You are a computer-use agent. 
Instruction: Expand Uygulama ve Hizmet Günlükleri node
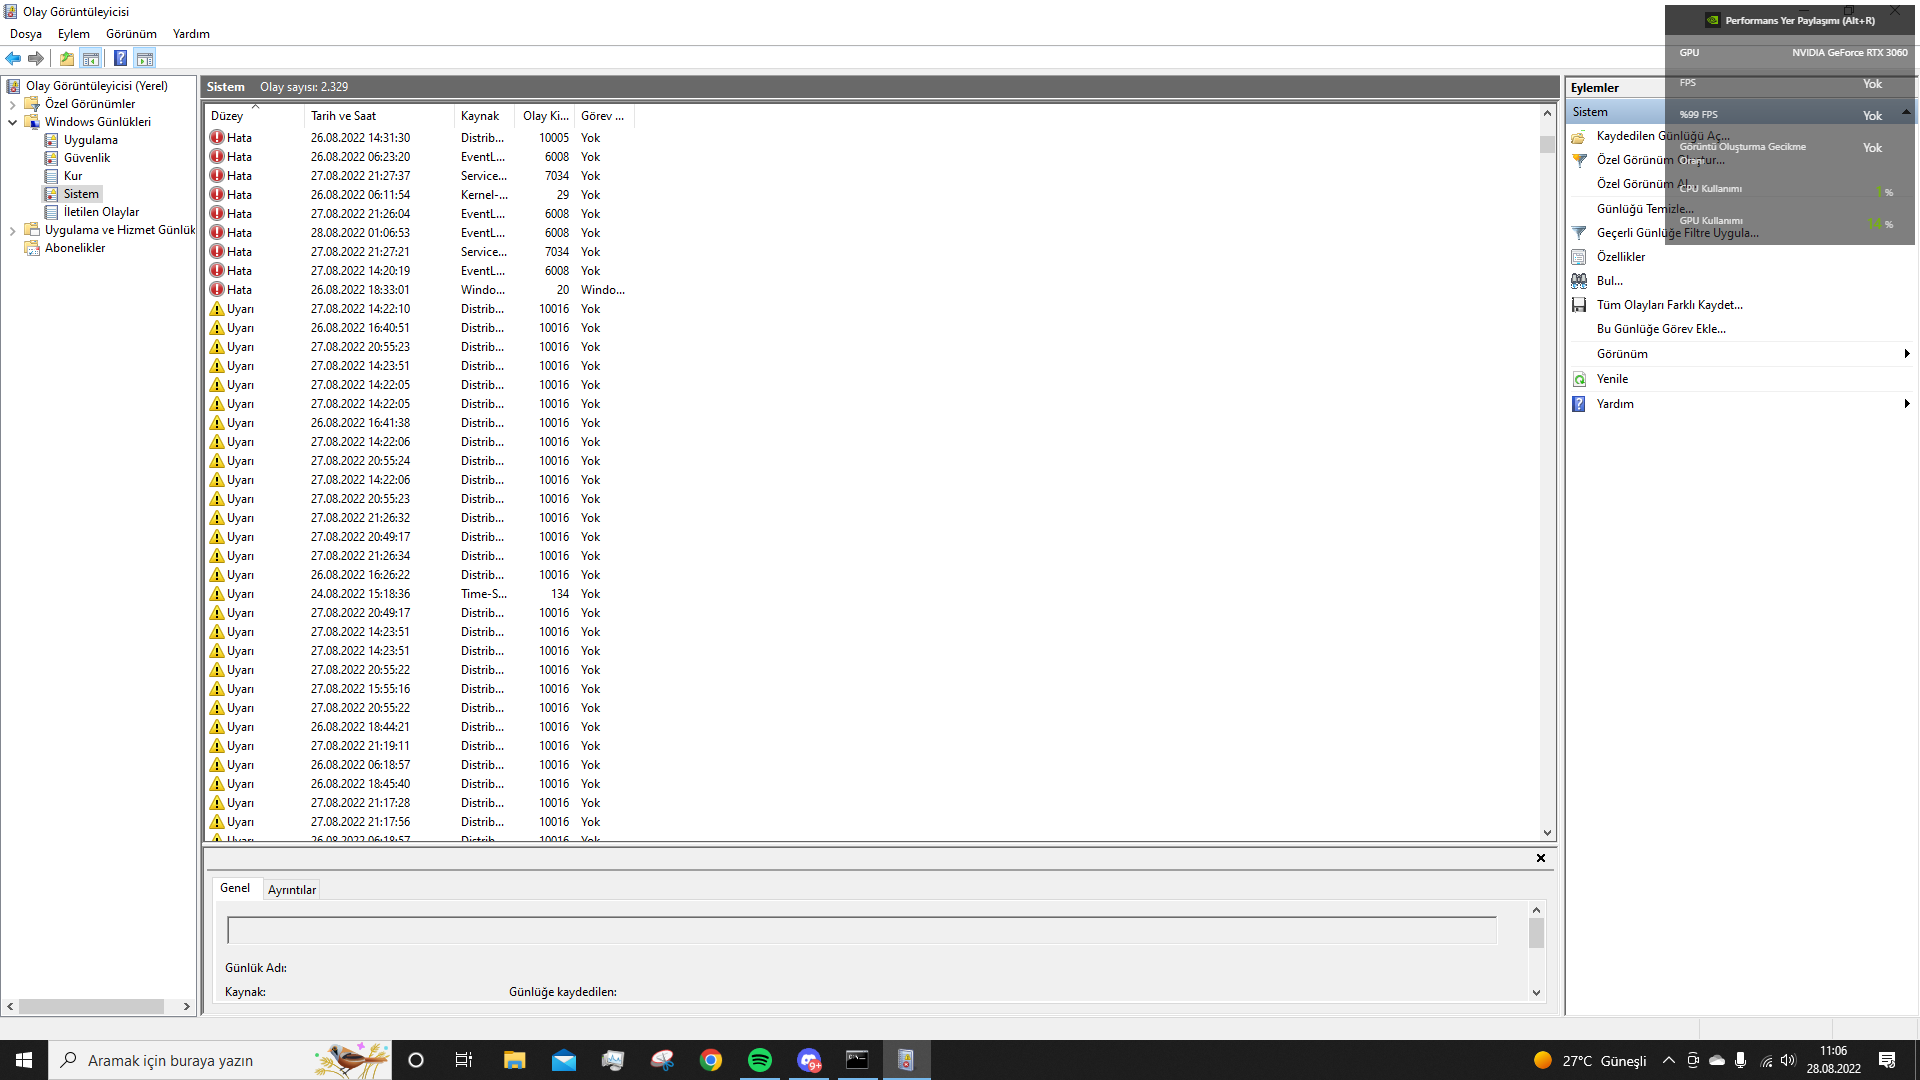12,230
